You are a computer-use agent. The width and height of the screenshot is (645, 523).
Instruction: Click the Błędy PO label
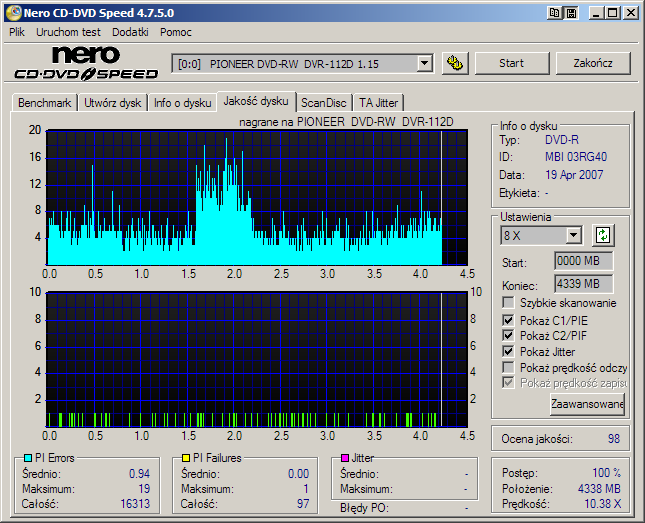pyautogui.click(x=364, y=508)
